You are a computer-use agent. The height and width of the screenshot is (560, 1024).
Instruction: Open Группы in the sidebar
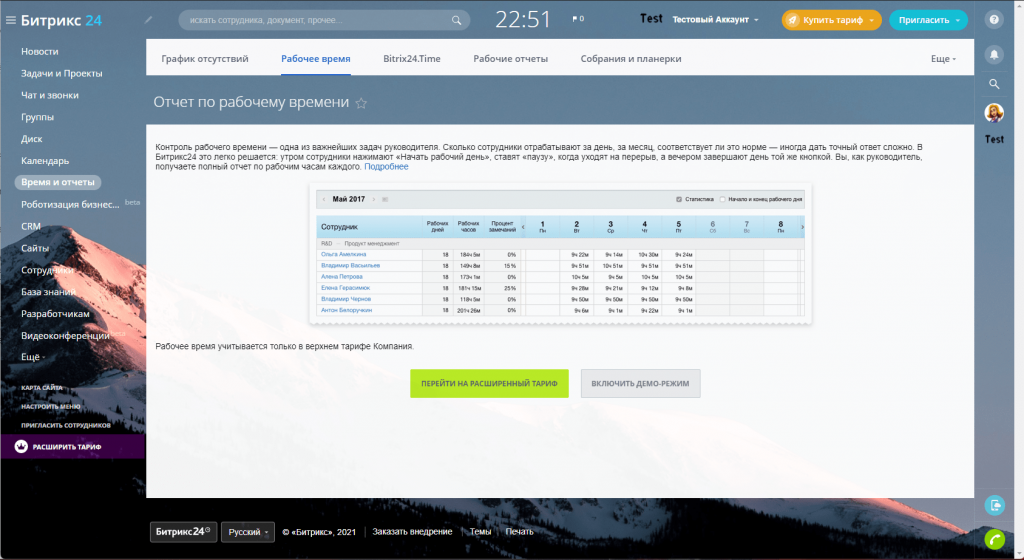[37, 117]
